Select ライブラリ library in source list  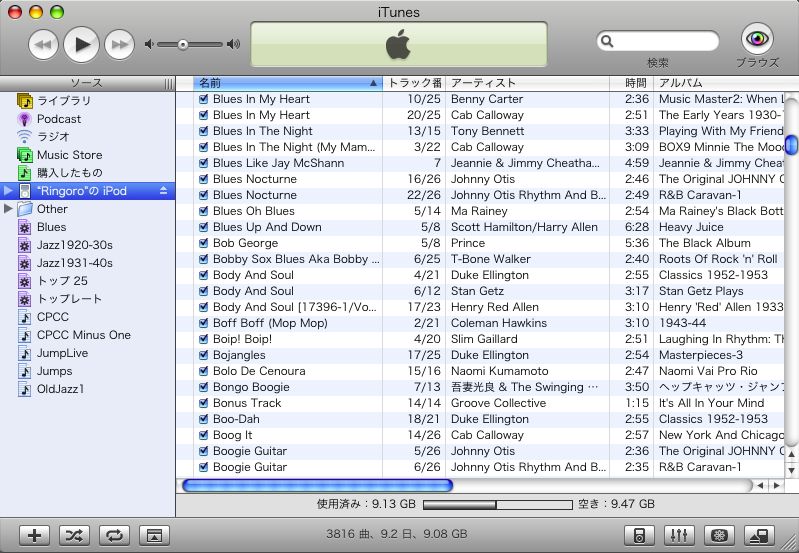88,101
